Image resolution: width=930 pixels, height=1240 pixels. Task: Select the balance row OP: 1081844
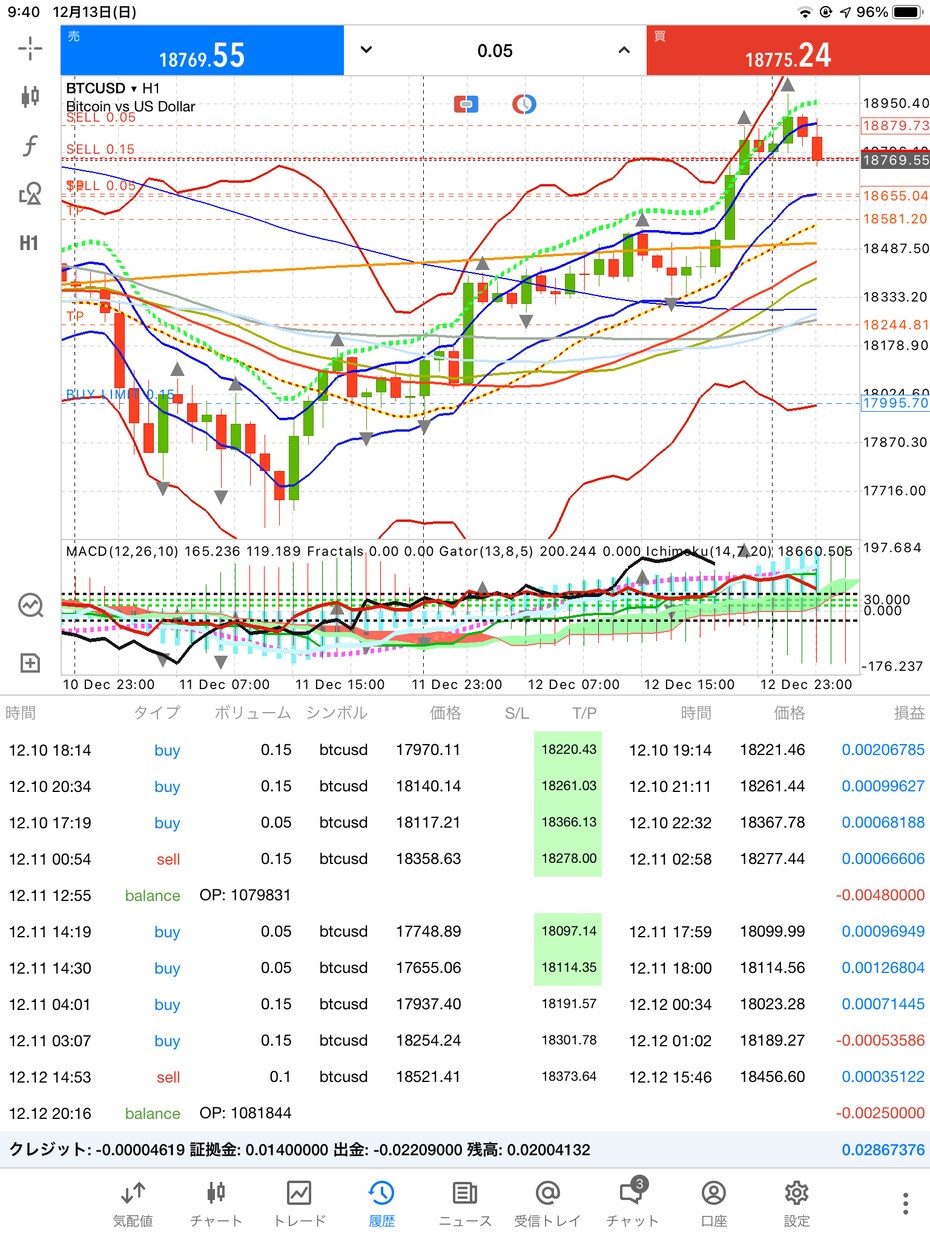click(465, 1113)
